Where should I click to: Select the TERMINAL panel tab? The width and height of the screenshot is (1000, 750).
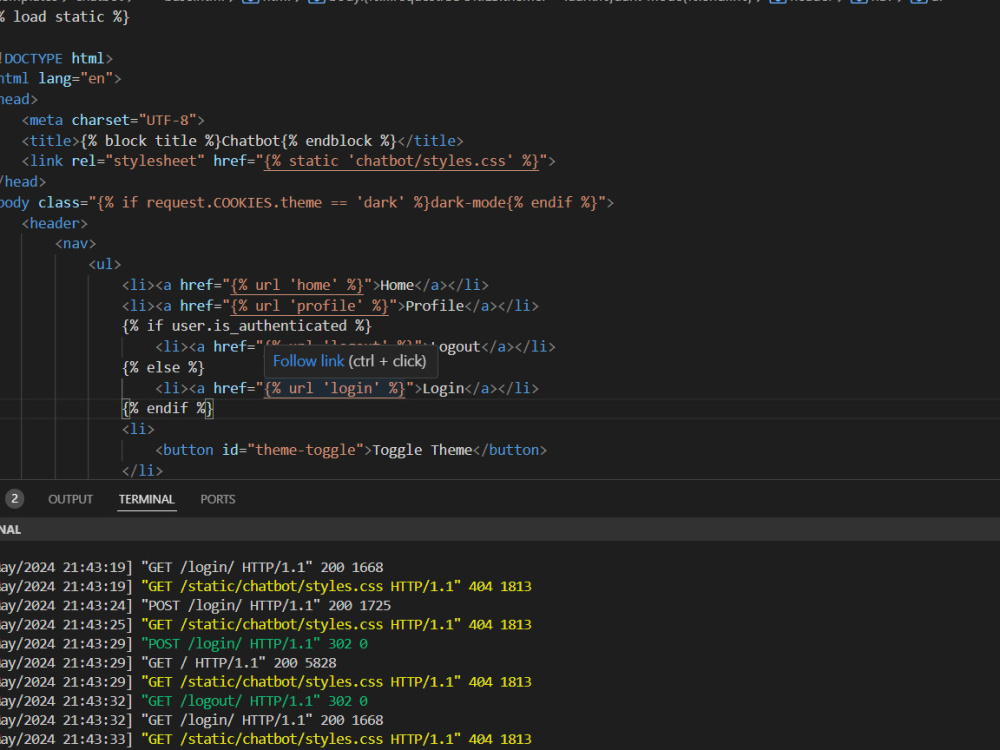pos(147,499)
